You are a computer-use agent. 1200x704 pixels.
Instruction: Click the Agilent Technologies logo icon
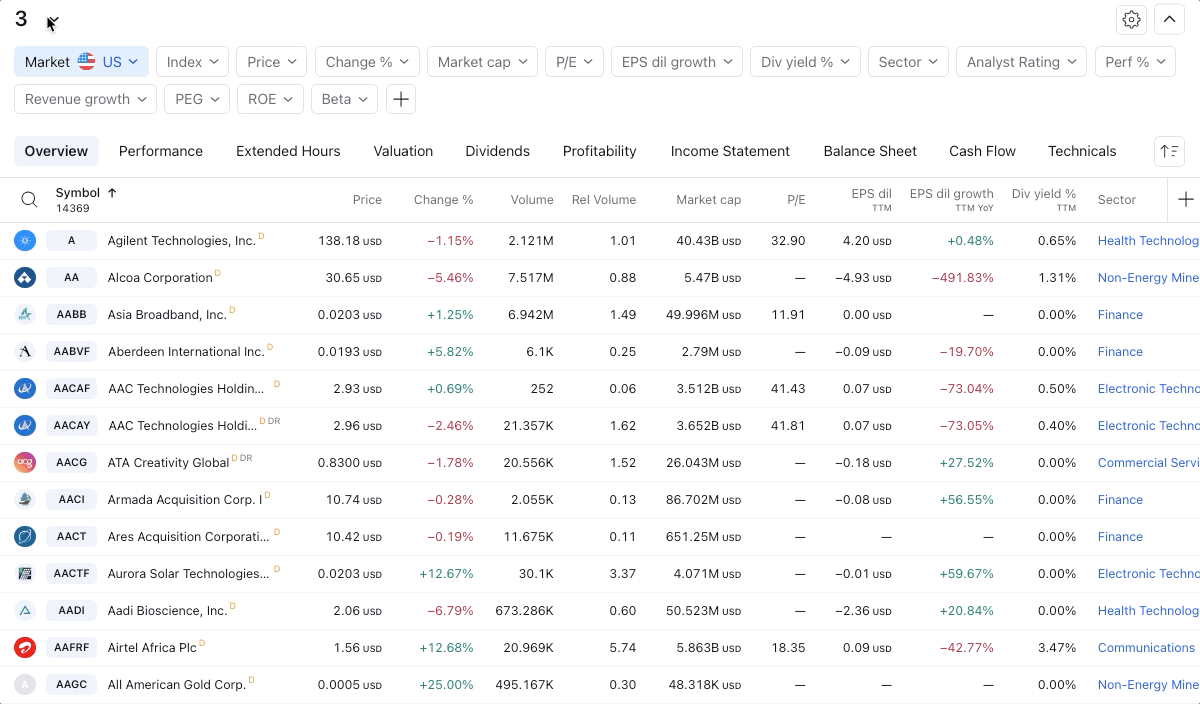click(25, 241)
